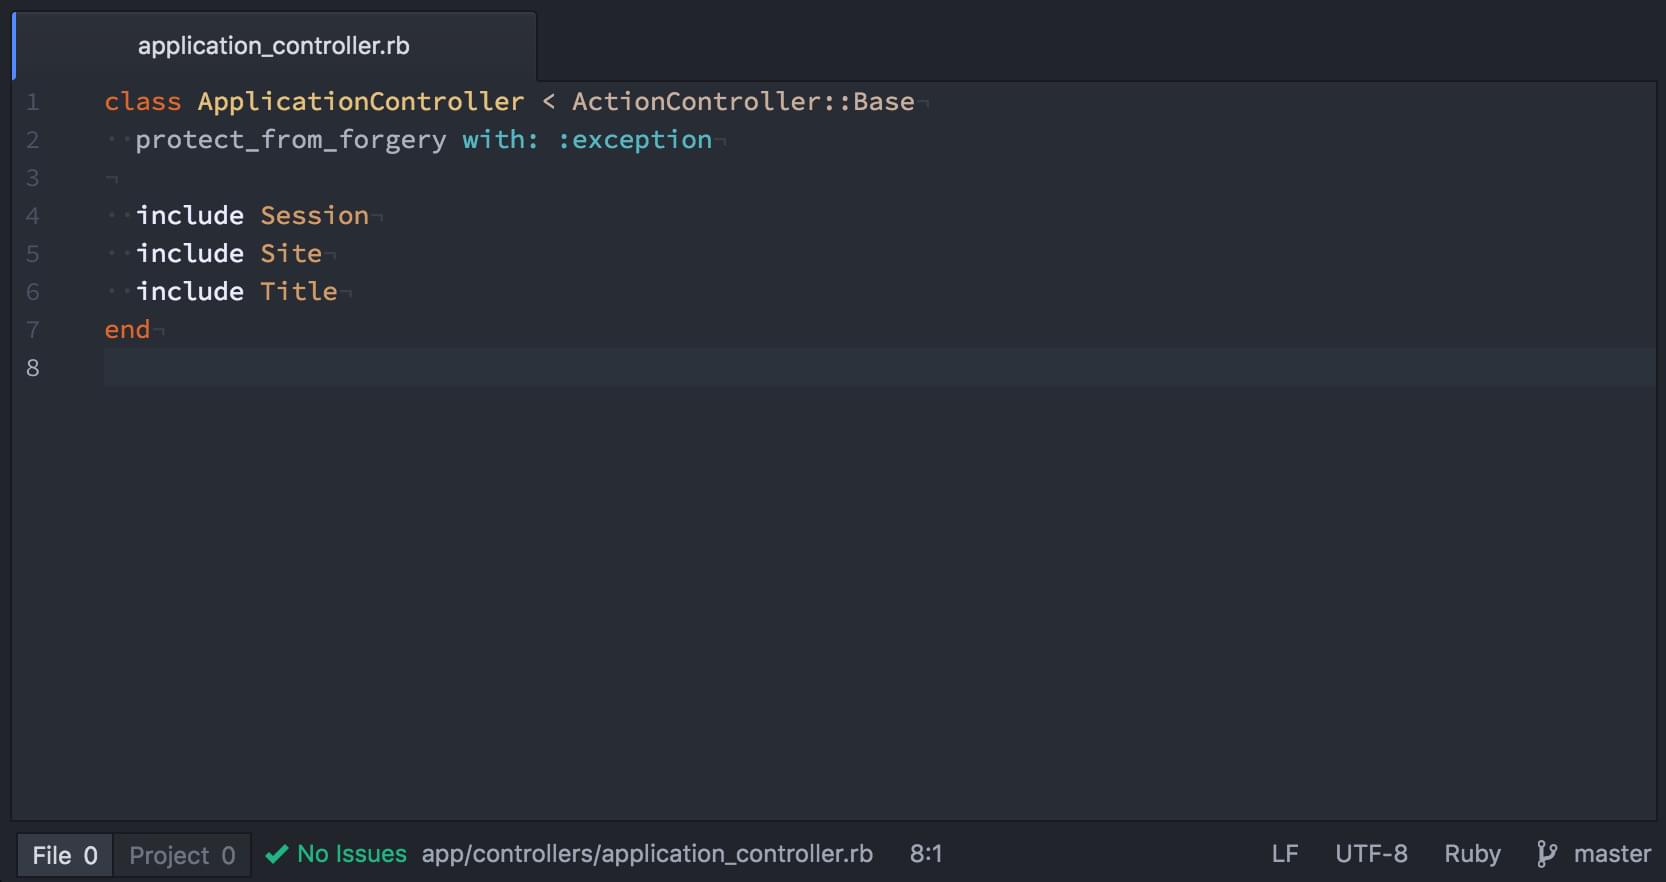Switch linter scope to Project 0

click(182, 855)
